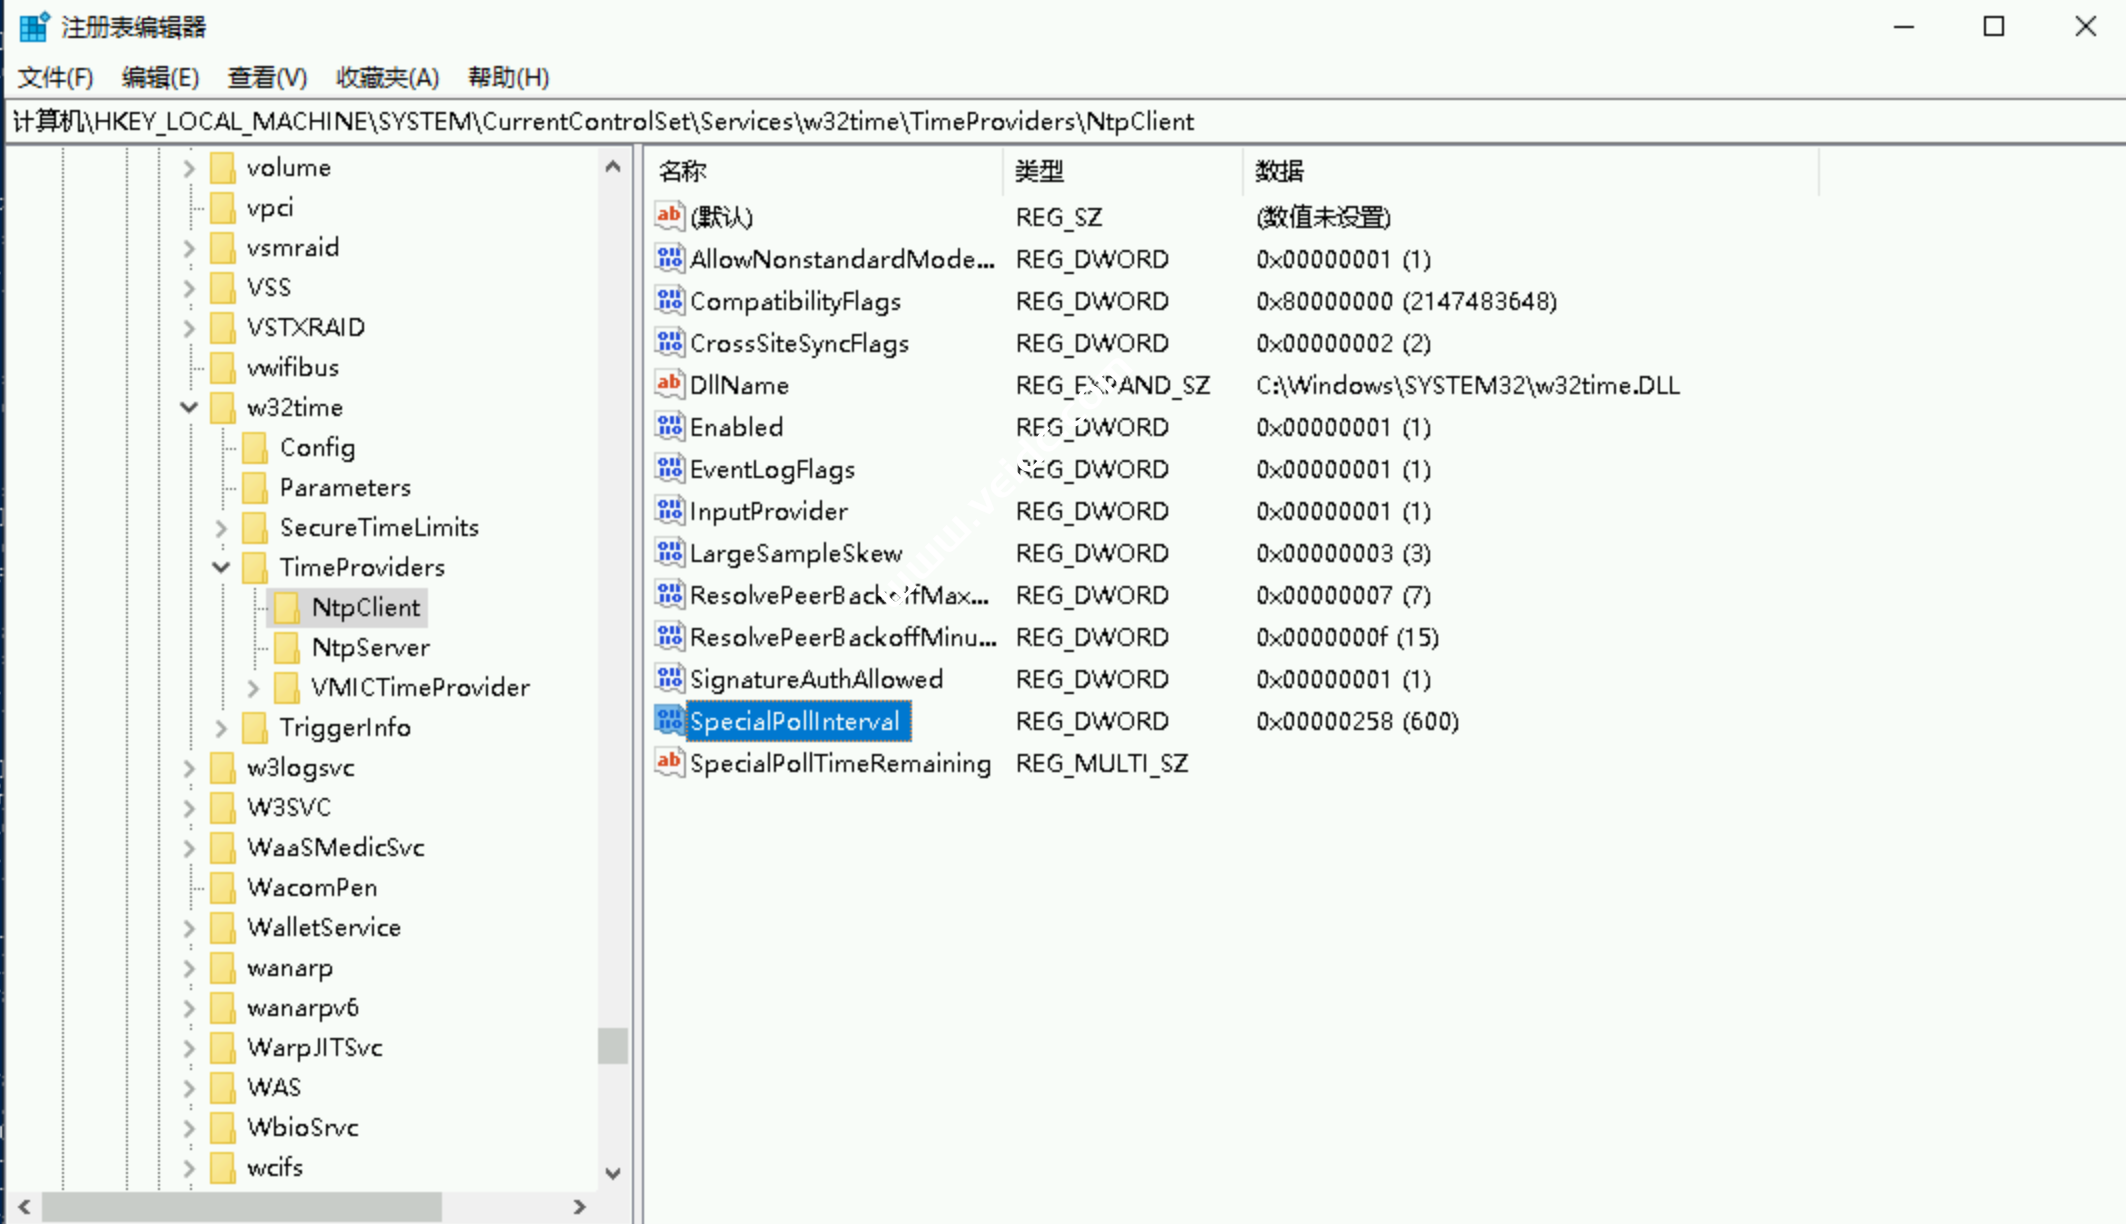Expand the VMICTimeProvider node
Image resolution: width=2126 pixels, height=1224 pixels.
(x=253, y=687)
